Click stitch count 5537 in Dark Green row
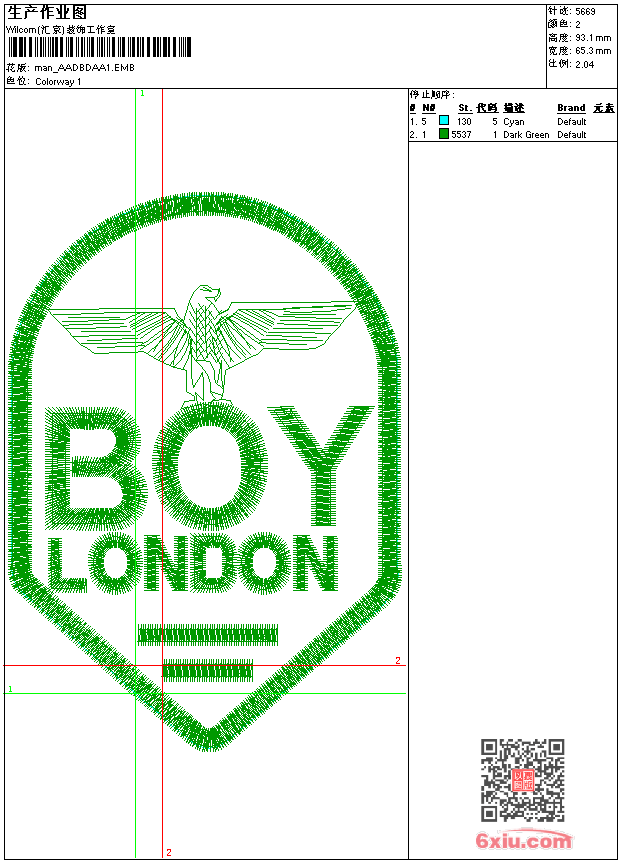This screenshot has width=620, height=860. pos(461,135)
